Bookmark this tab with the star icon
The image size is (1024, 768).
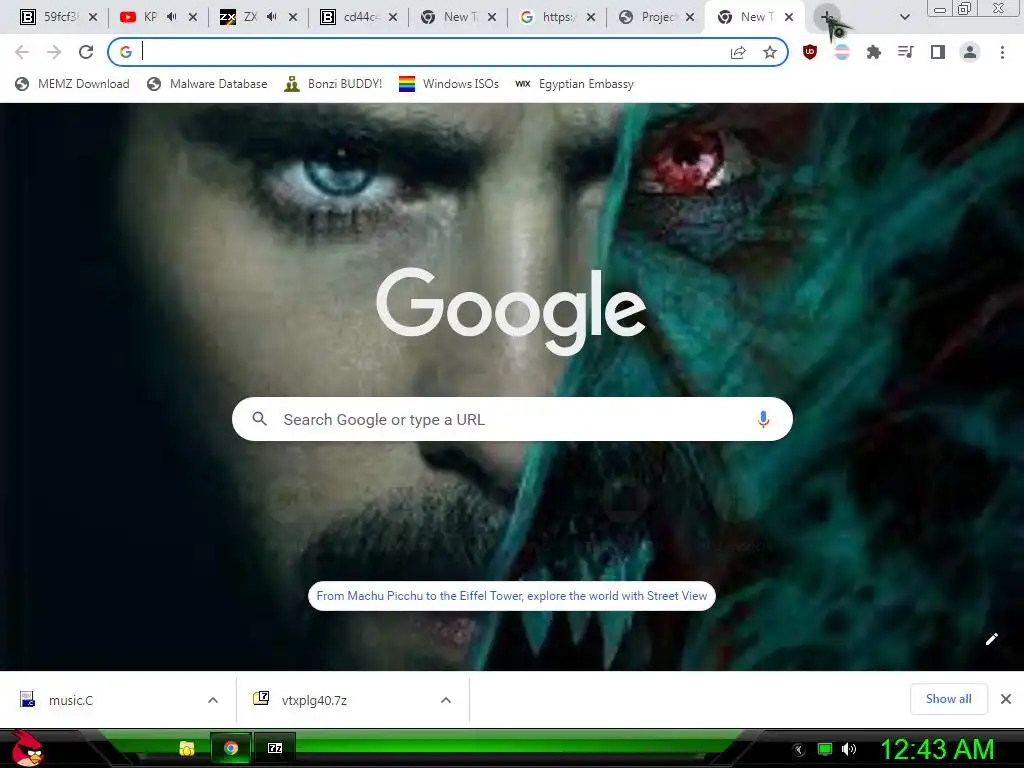click(770, 52)
